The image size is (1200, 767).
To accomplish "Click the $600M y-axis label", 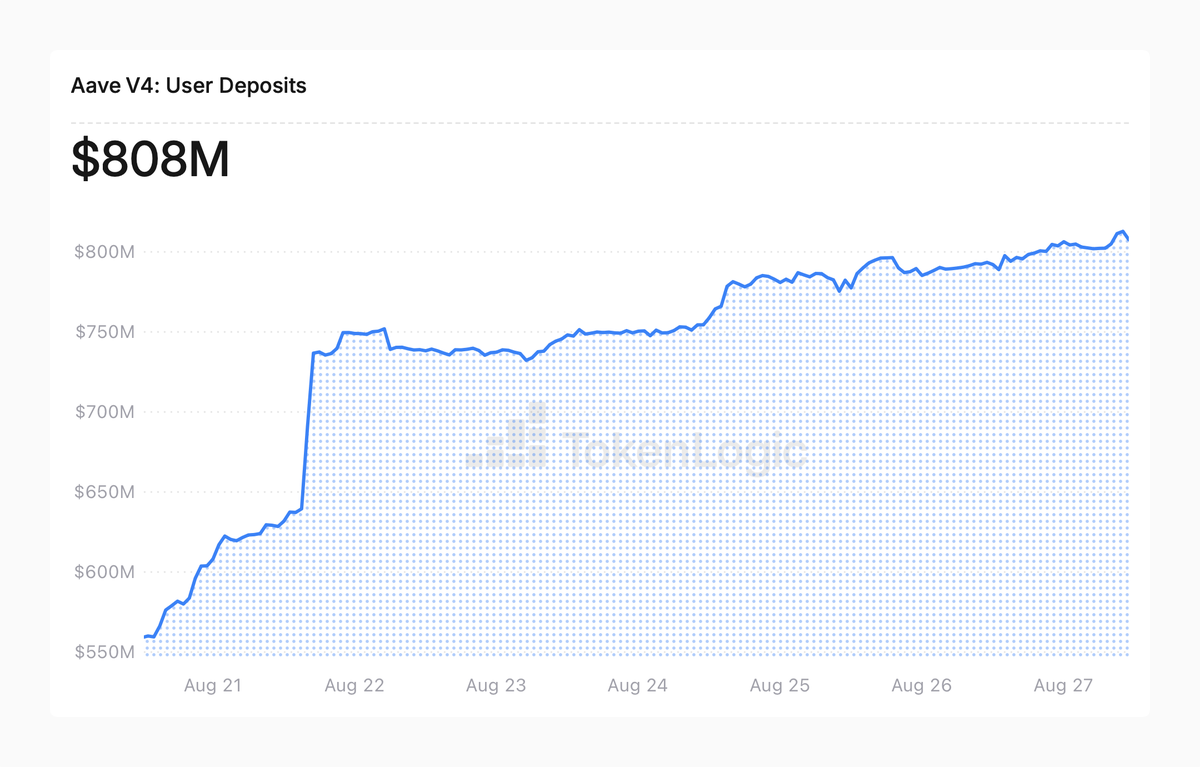I will 105,572.
